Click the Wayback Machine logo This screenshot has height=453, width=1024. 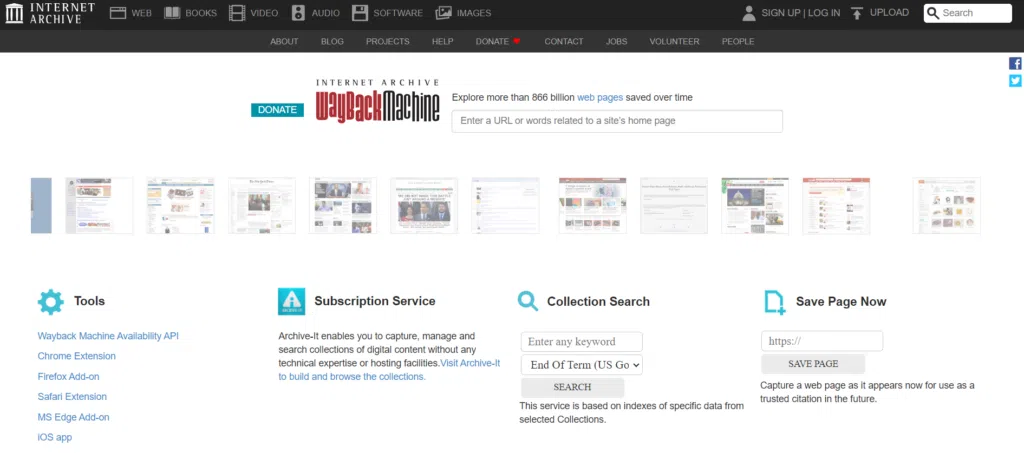[377, 101]
